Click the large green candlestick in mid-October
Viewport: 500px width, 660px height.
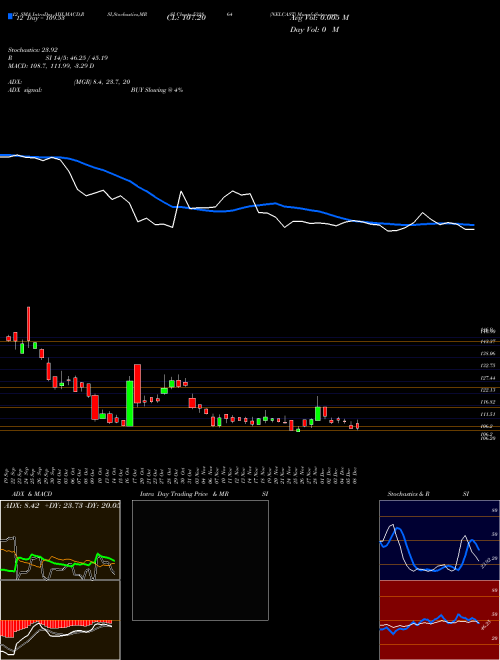[x=130, y=403]
